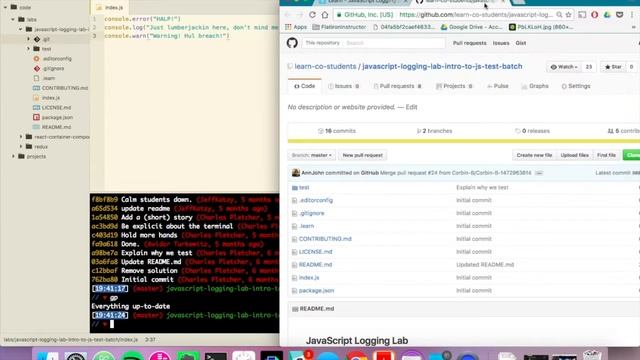This screenshot has height=360, width=640.
Task: Expand the .git folder in tree
Action: (x=28, y=39)
